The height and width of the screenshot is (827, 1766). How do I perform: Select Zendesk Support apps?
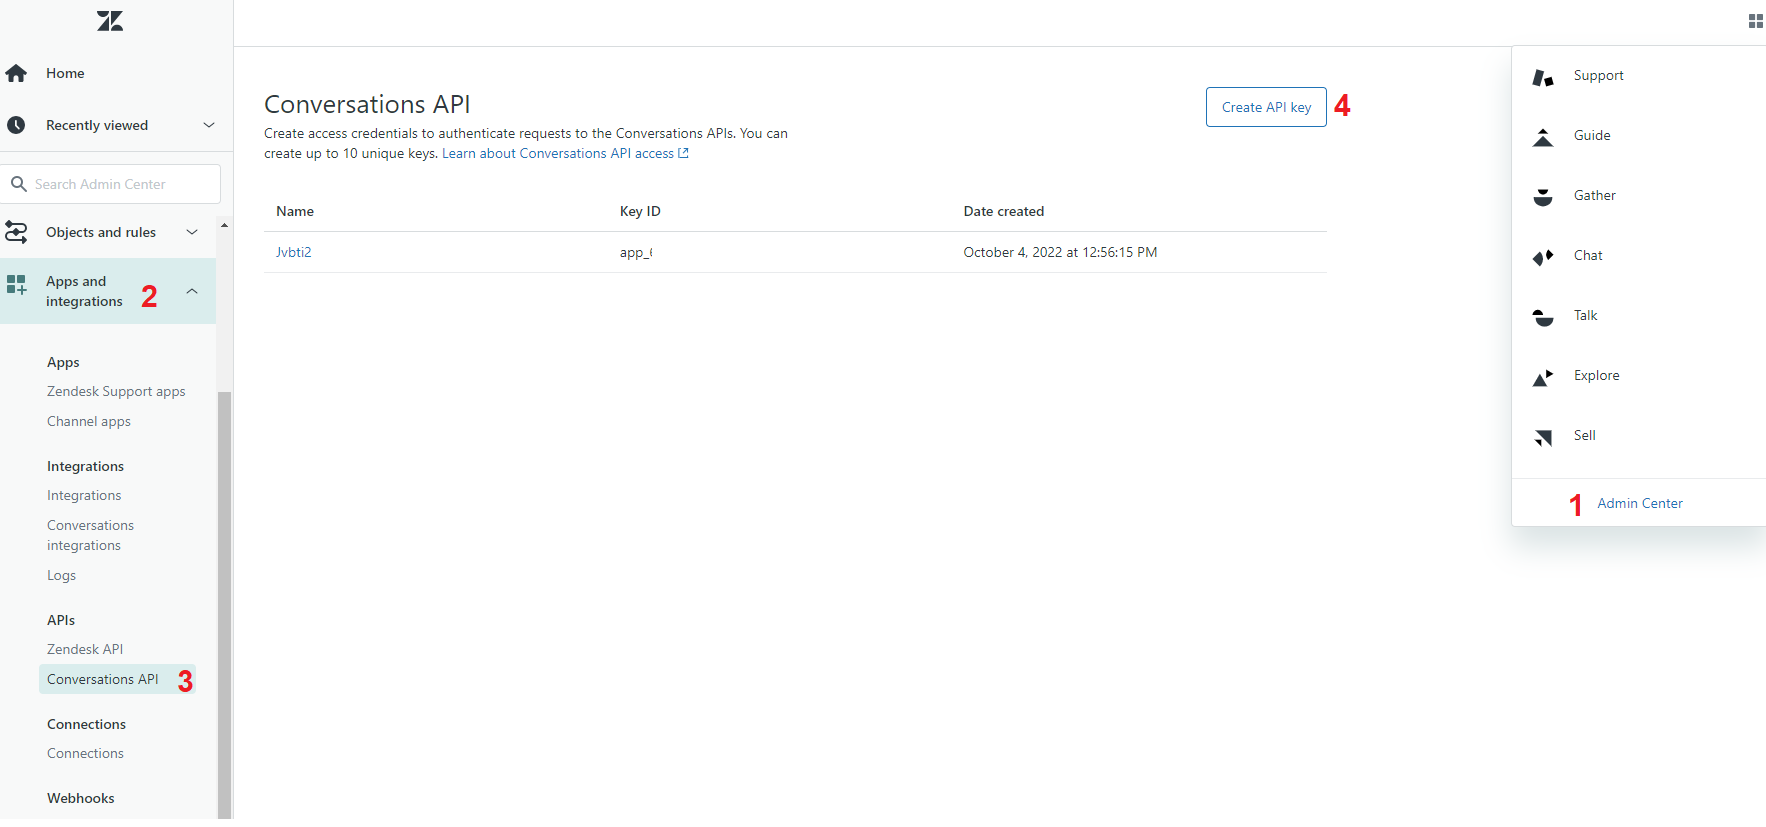click(x=116, y=391)
